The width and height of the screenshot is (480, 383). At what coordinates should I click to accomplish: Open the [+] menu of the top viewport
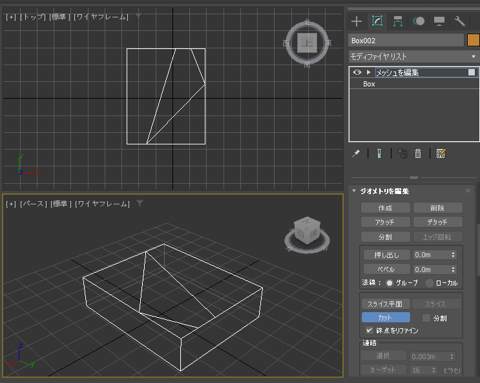pos(11,17)
